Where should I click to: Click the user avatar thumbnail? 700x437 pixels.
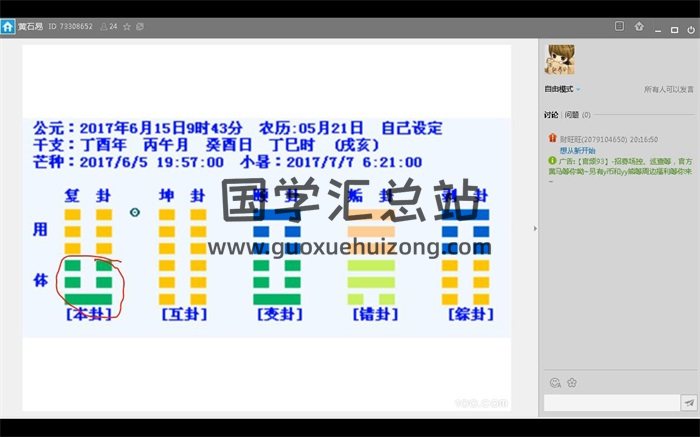(x=558, y=60)
